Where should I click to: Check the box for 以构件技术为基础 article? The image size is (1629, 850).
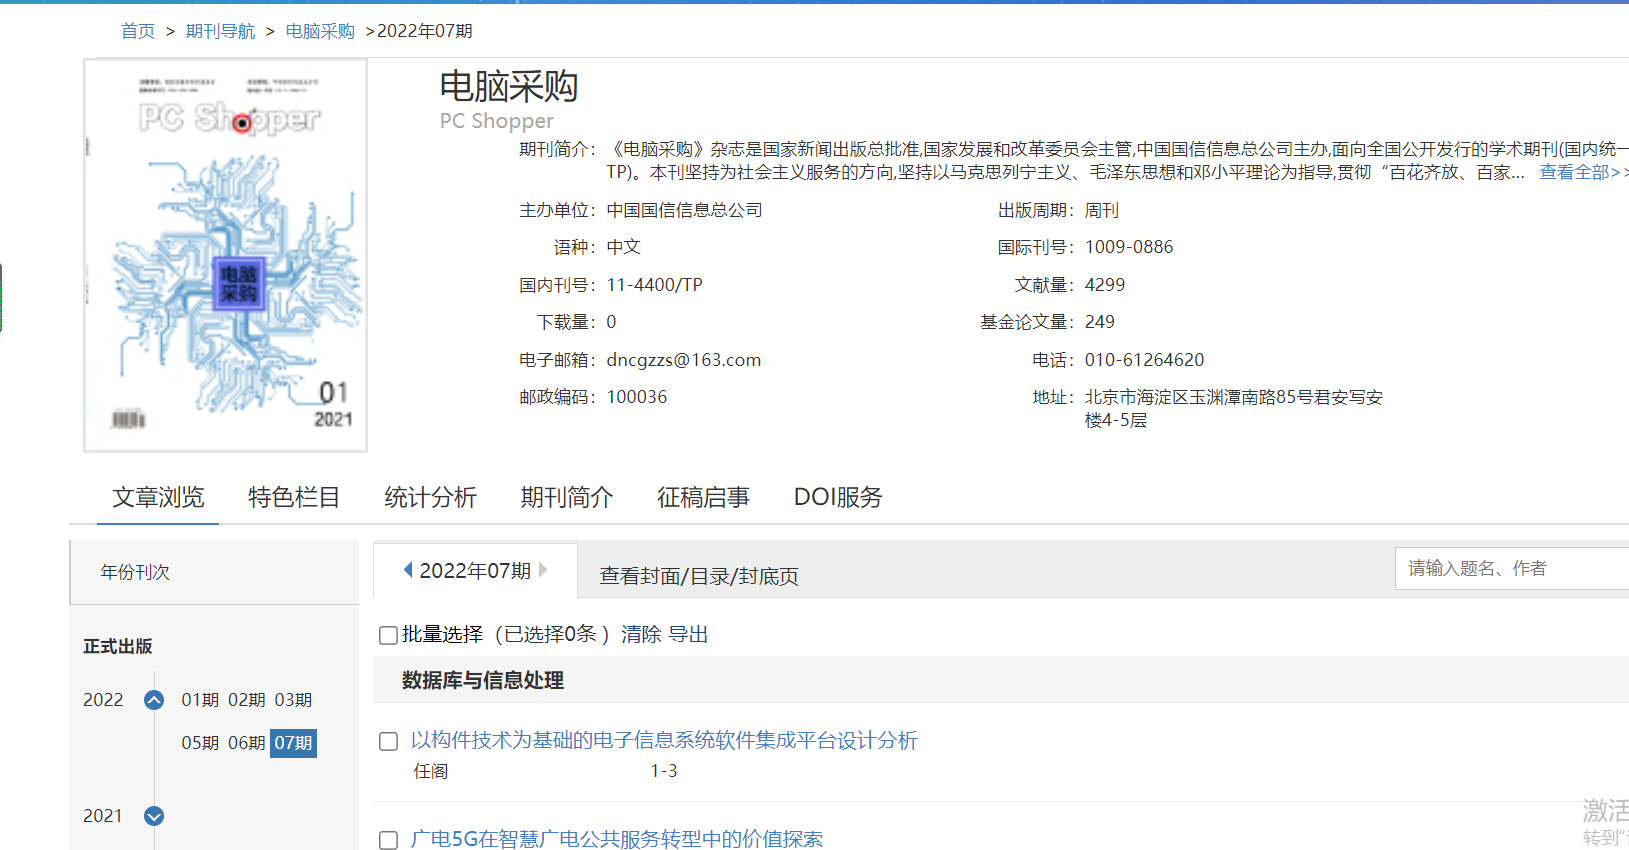[x=389, y=741]
